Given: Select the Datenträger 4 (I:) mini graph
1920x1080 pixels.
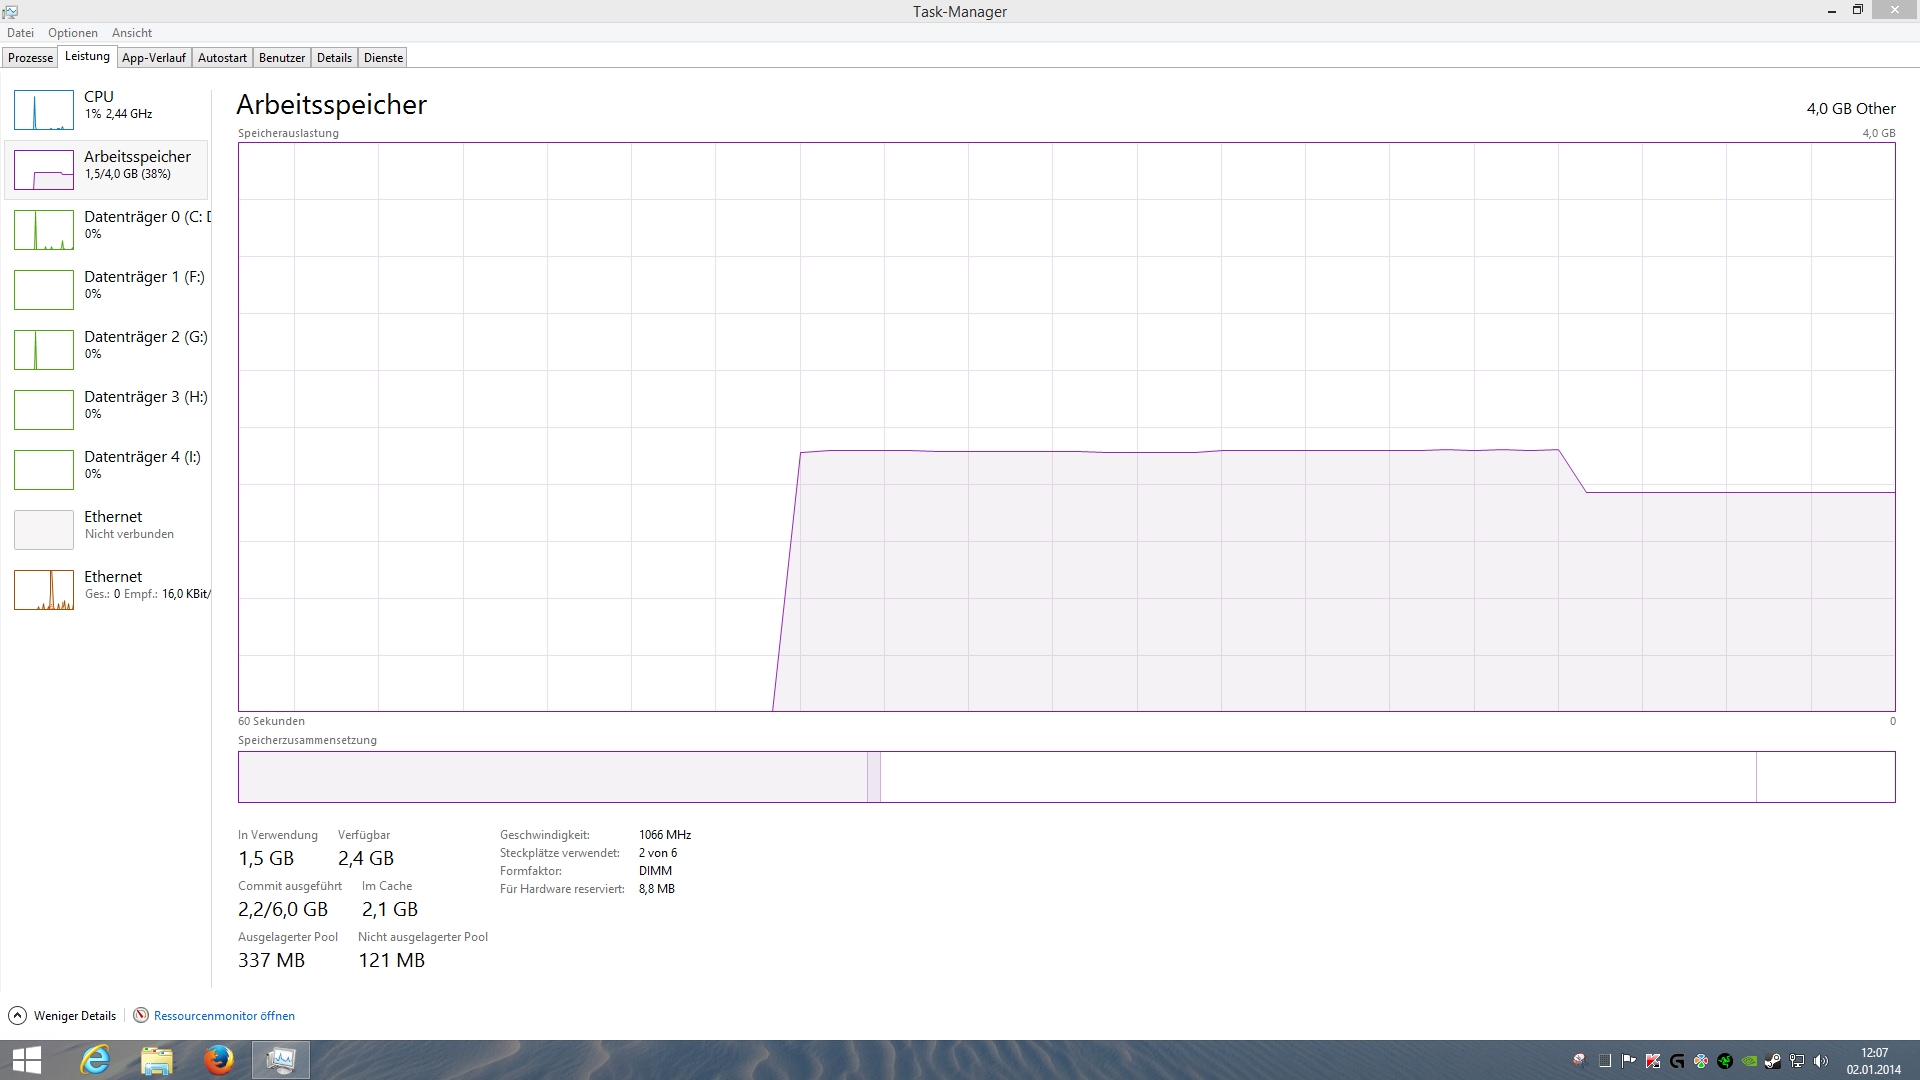Looking at the screenshot, I should pos(44,470).
